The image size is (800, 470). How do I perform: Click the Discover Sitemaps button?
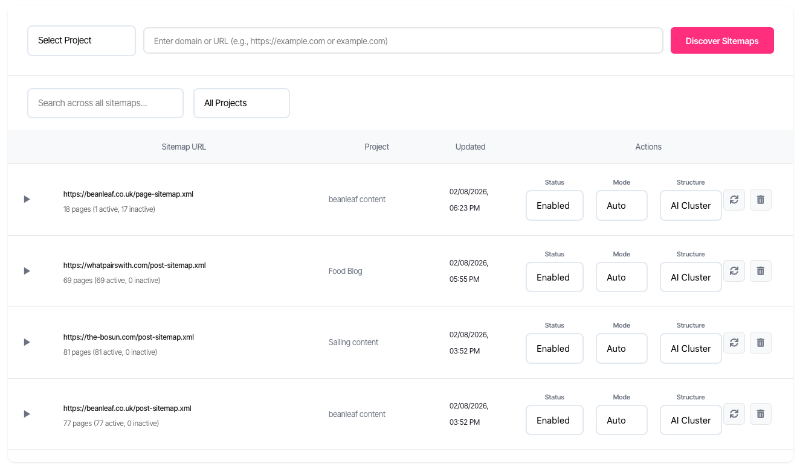click(722, 41)
